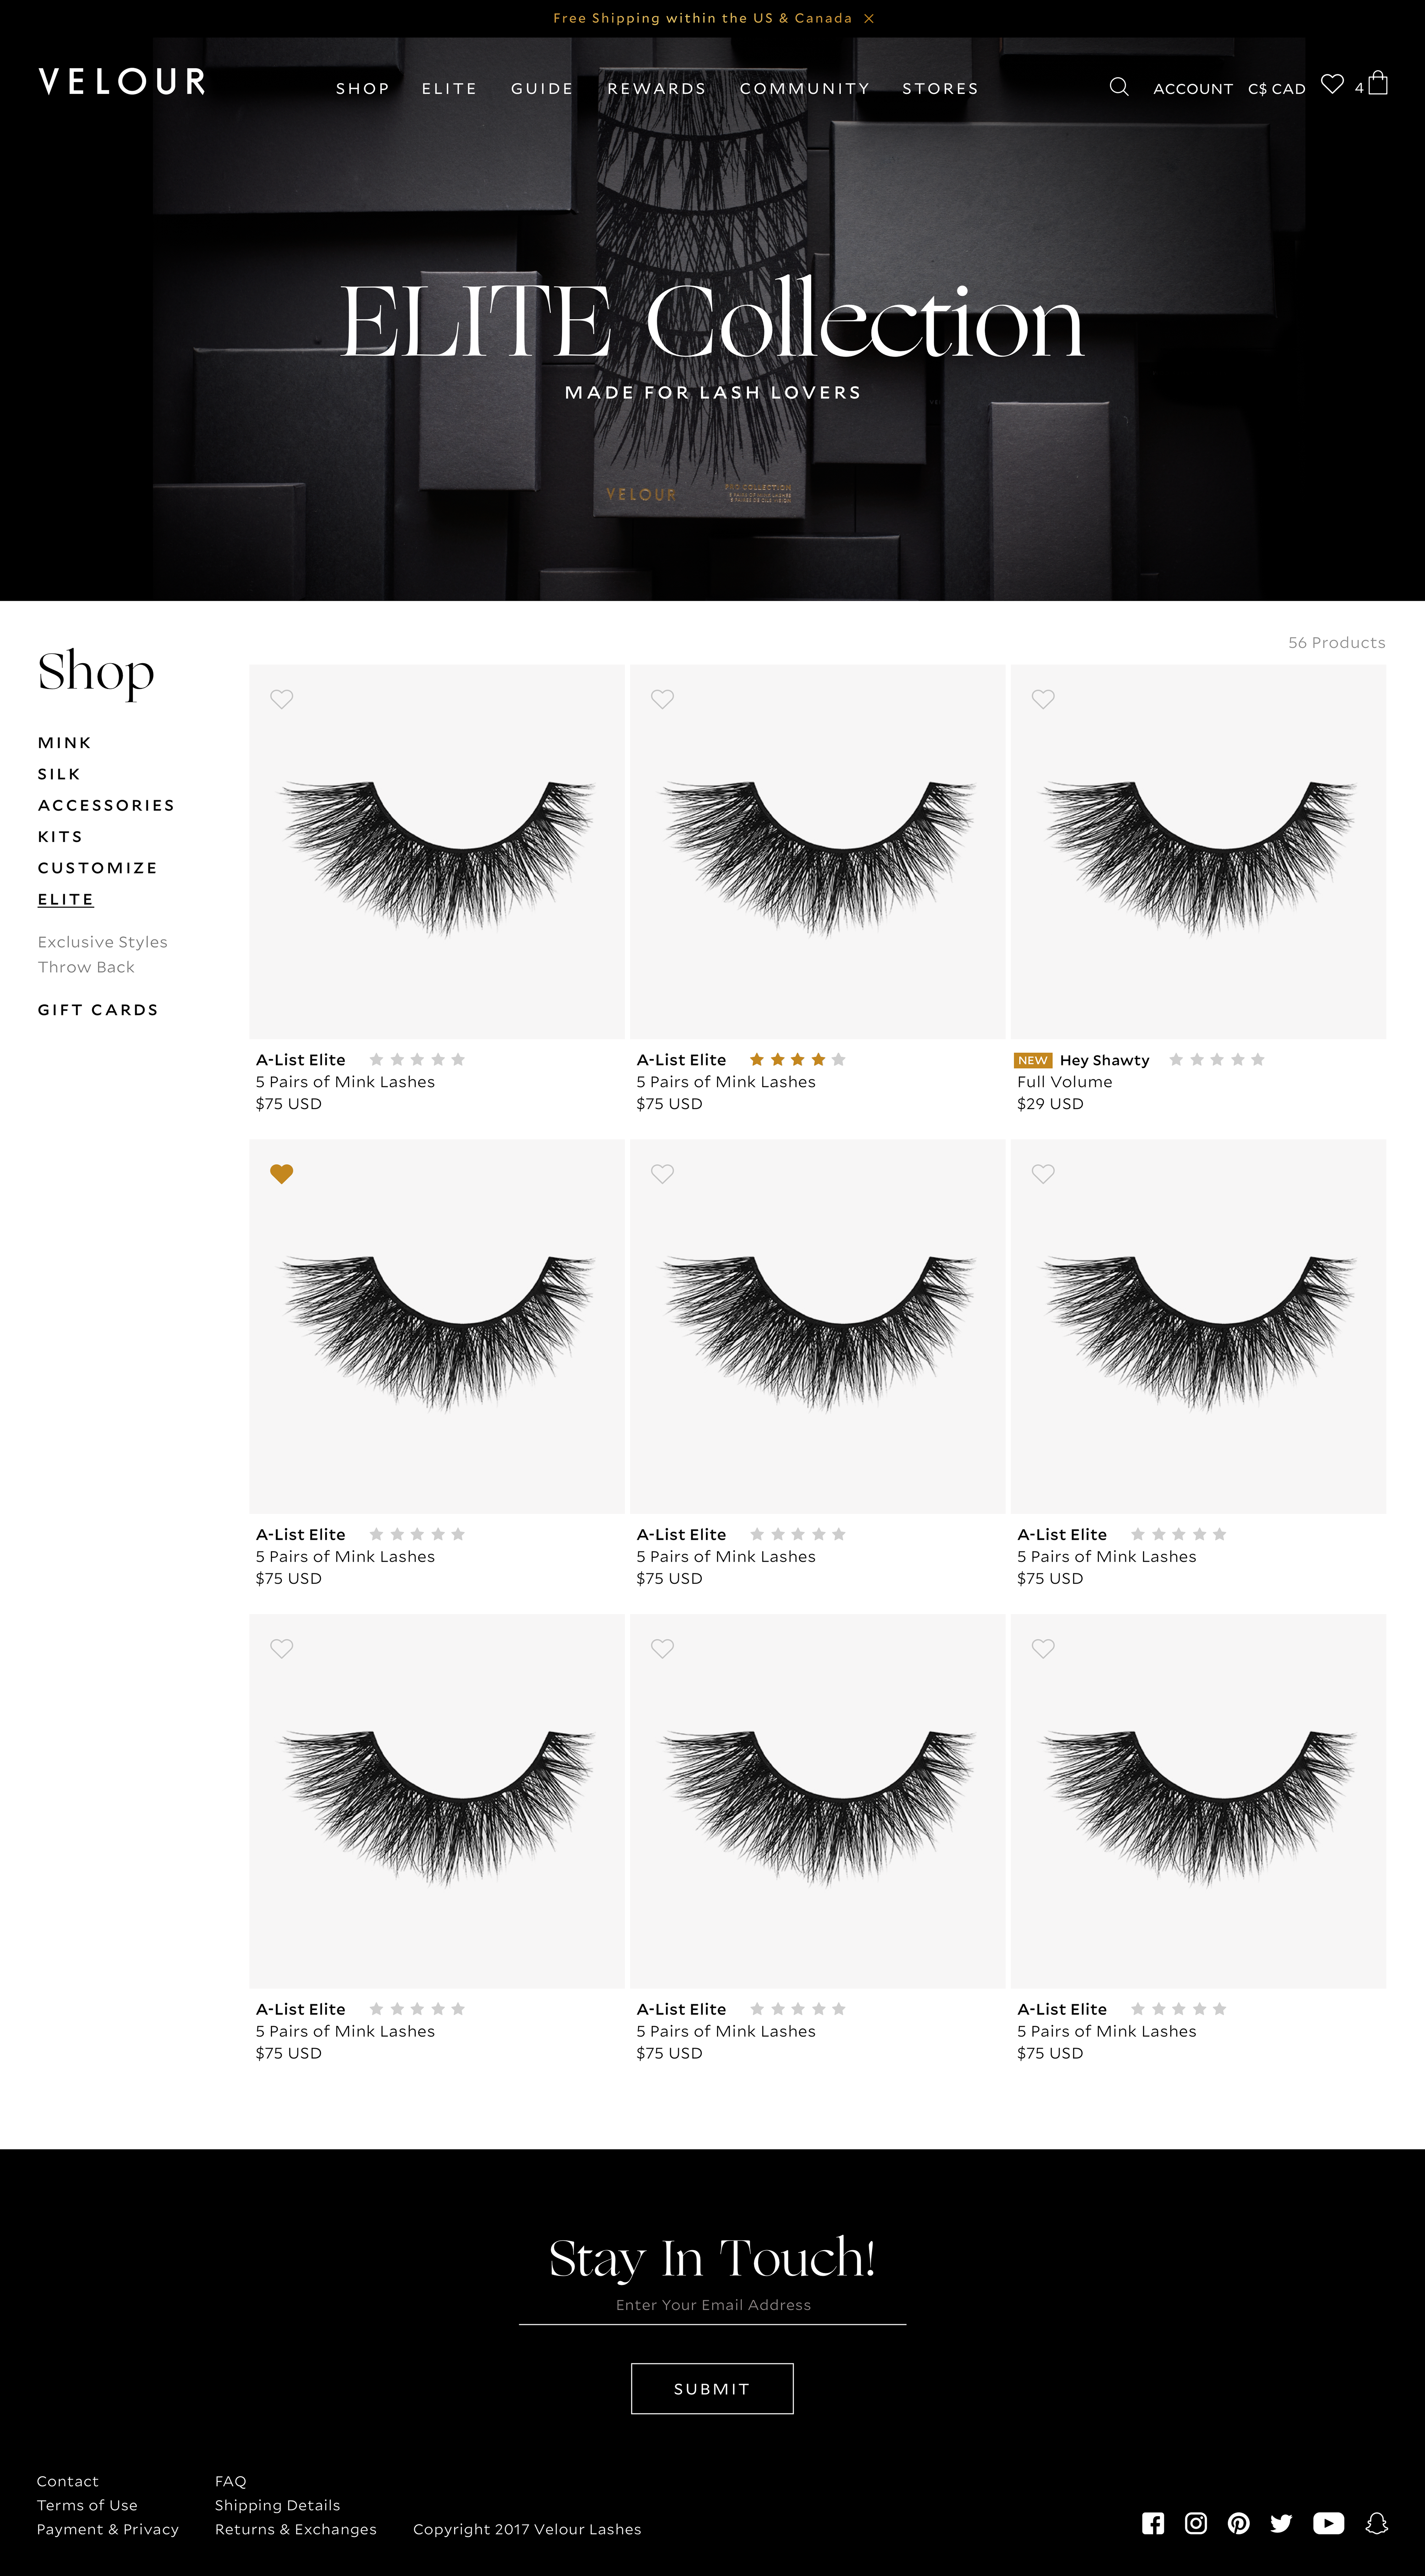Remove favorite from gold-hearted A-List Elite
The image size is (1425, 2576).
[282, 1174]
